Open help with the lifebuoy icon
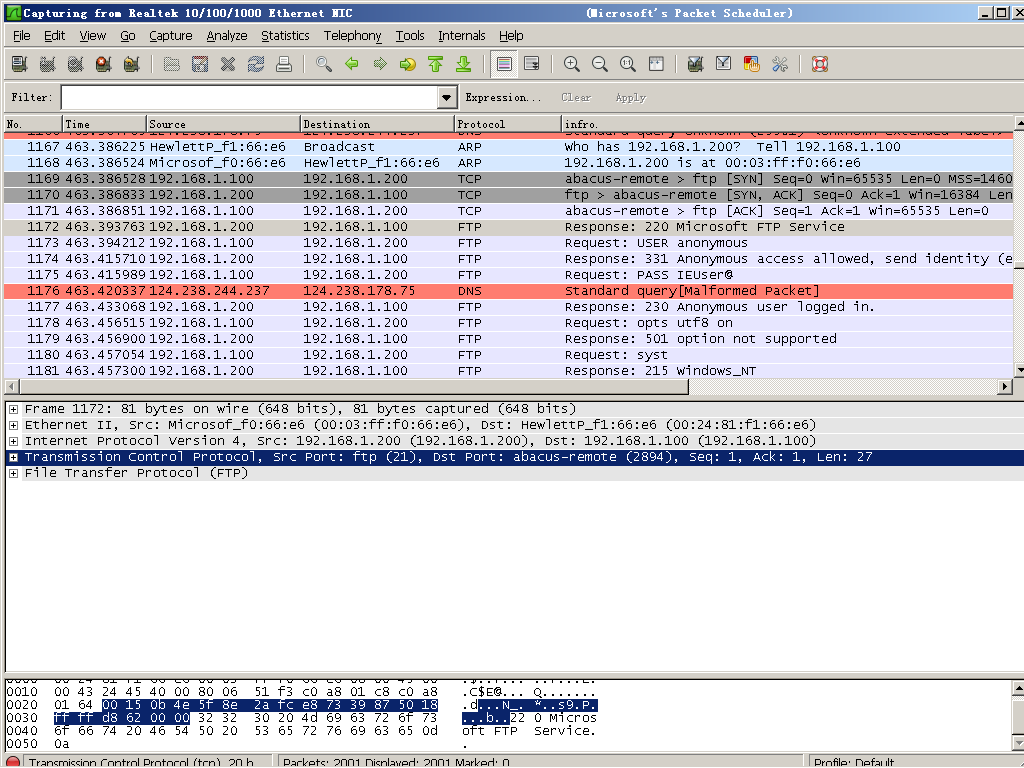The image size is (1024, 768). click(x=820, y=64)
